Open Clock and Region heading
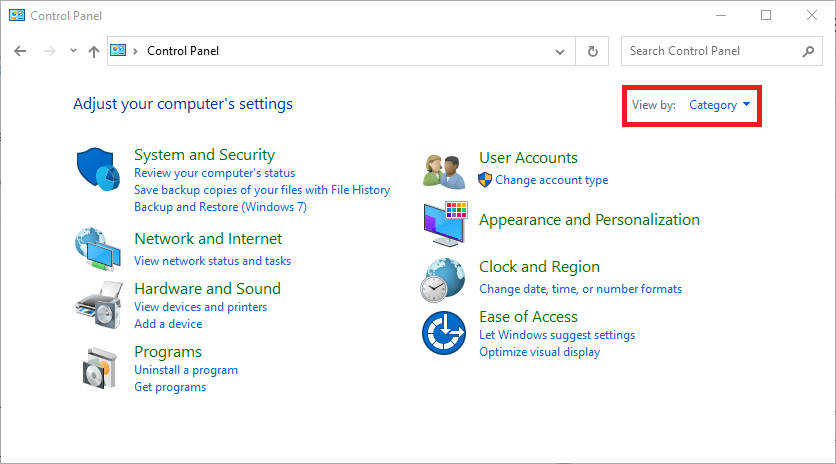The height and width of the screenshot is (464, 836). pyautogui.click(x=539, y=267)
